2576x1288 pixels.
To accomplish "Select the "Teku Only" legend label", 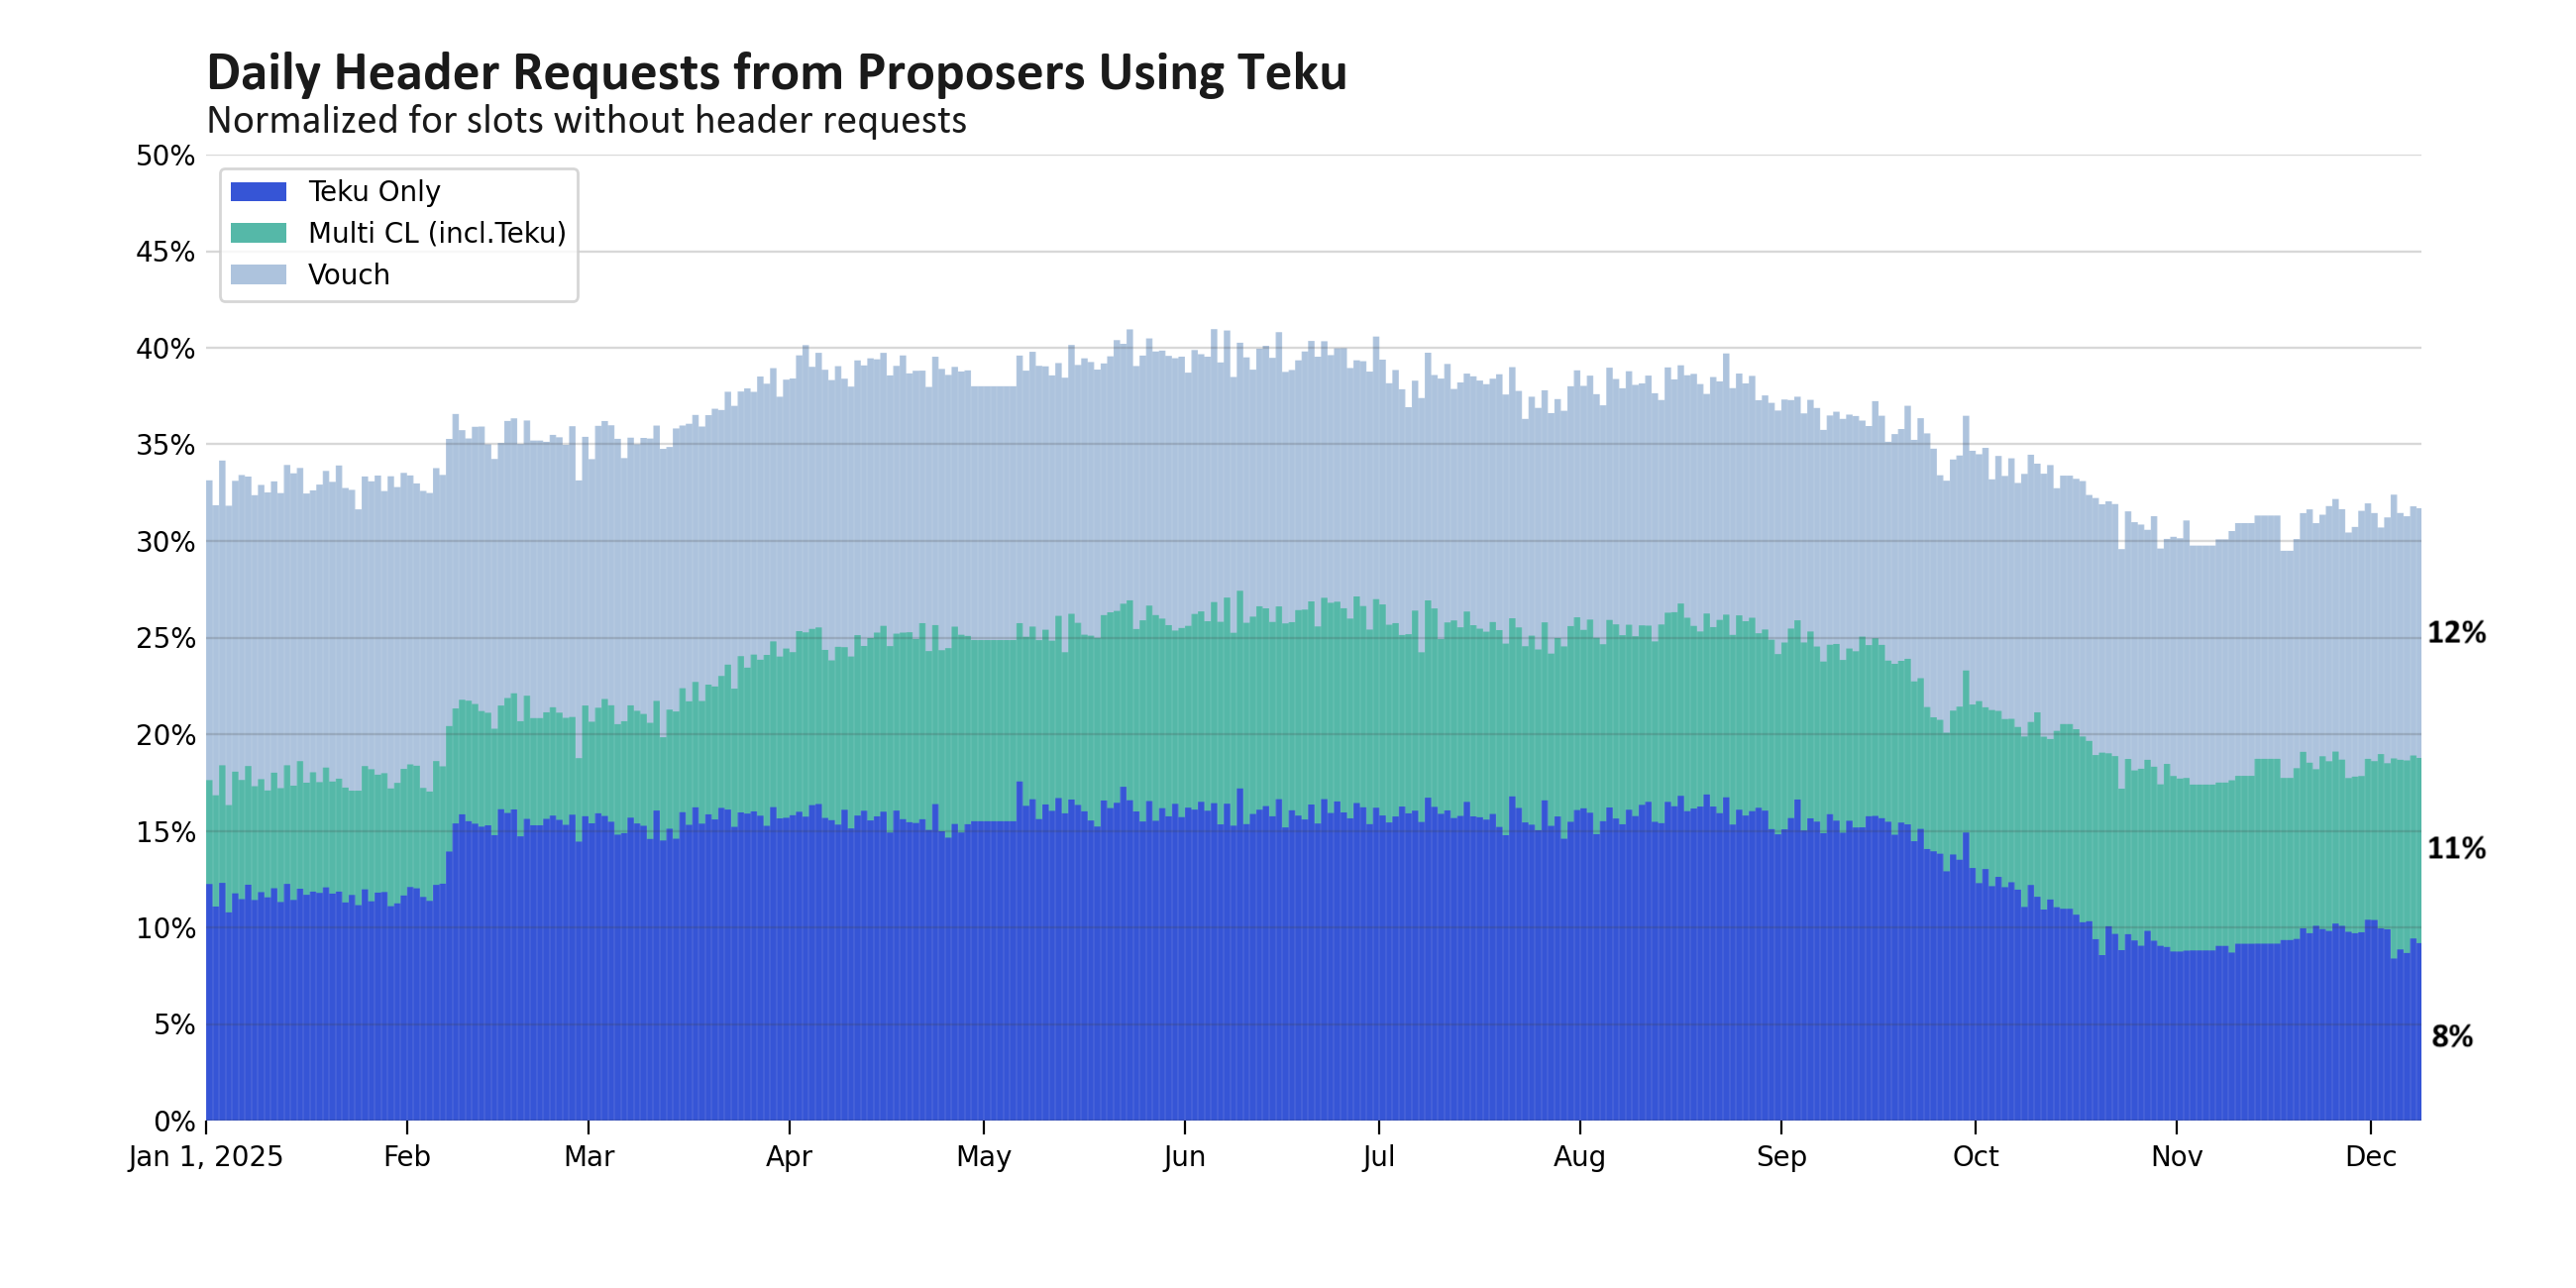I will [374, 191].
